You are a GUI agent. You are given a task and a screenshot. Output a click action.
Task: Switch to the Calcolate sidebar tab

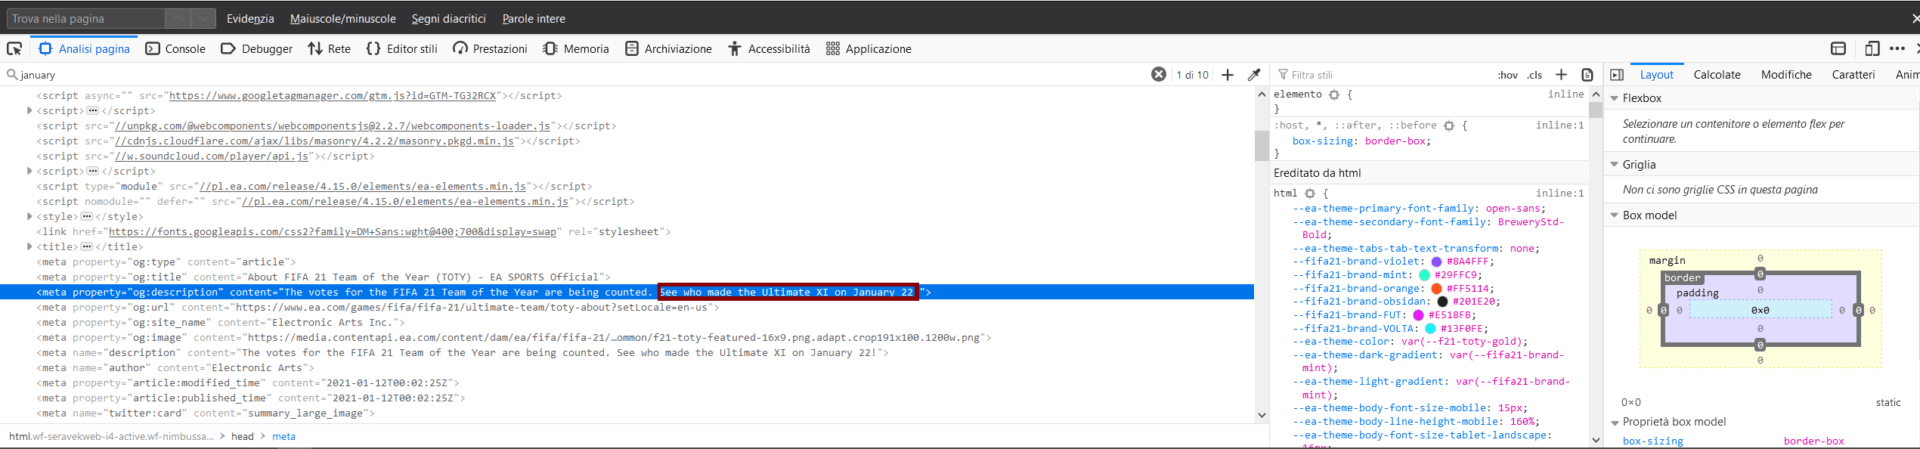pyautogui.click(x=1717, y=74)
